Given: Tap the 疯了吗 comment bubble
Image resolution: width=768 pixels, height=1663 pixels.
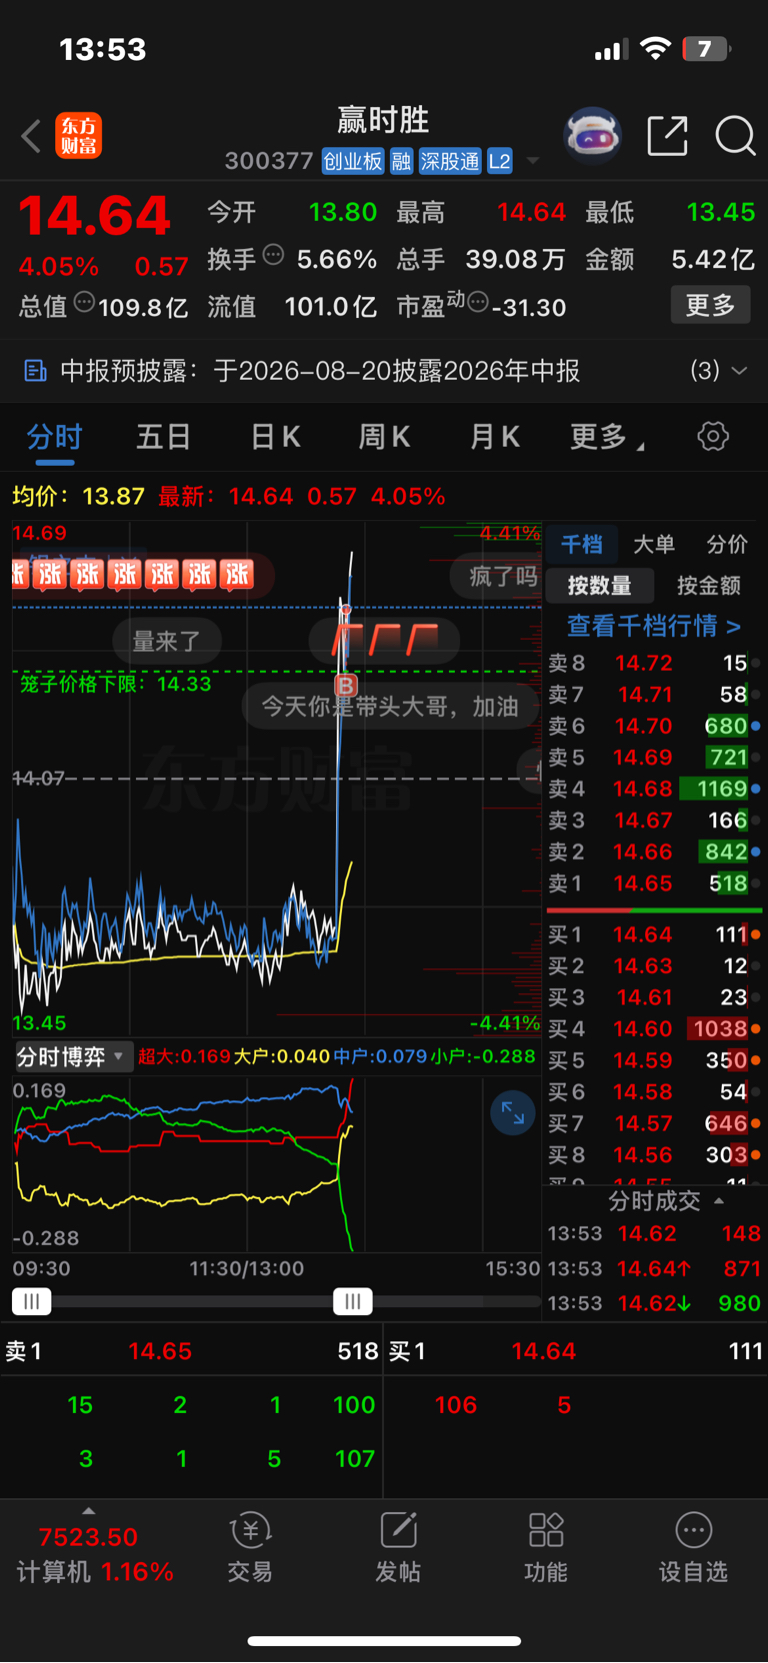Looking at the screenshot, I should click(x=498, y=576).
